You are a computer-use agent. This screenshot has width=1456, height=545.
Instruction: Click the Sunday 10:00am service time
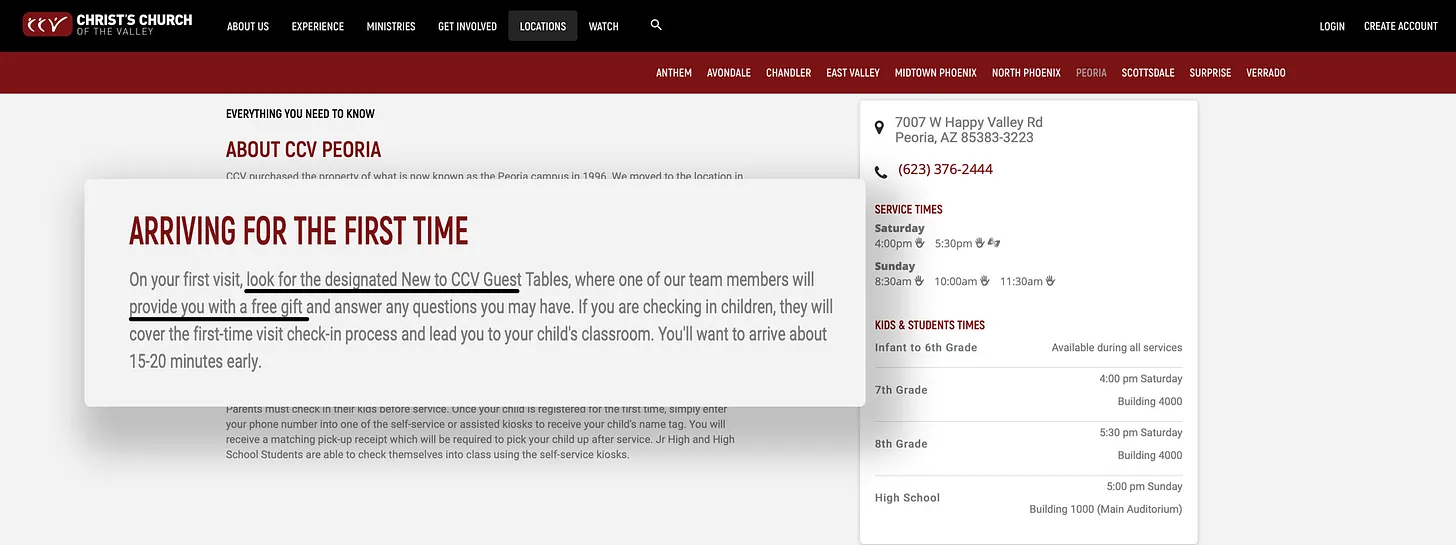pyautogui.click(x=956, y=281)
